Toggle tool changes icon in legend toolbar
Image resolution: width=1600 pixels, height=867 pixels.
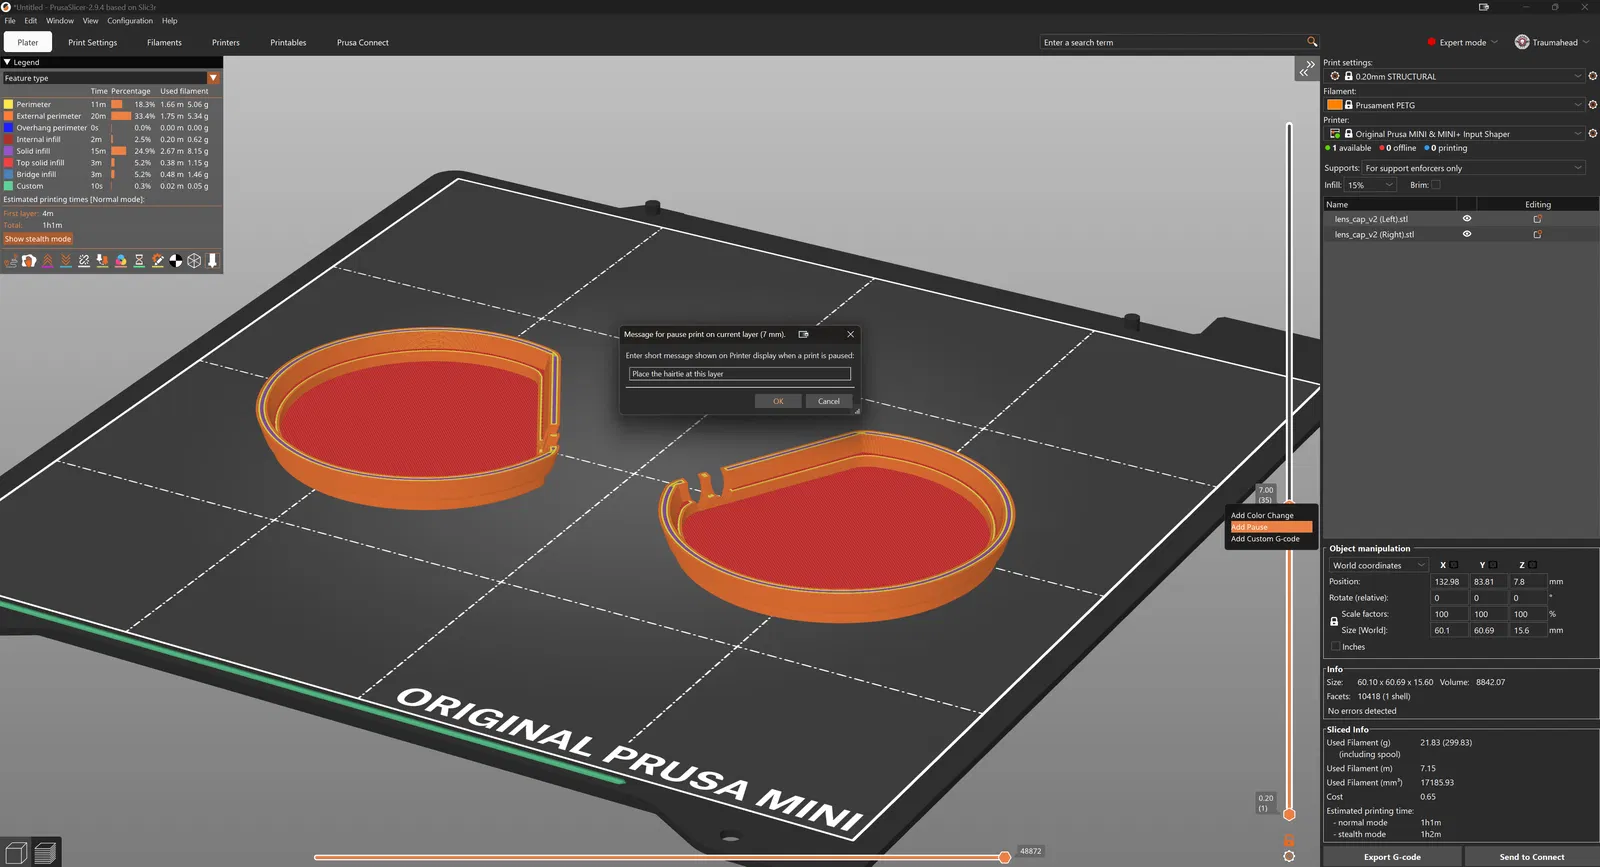click(102, 261)
